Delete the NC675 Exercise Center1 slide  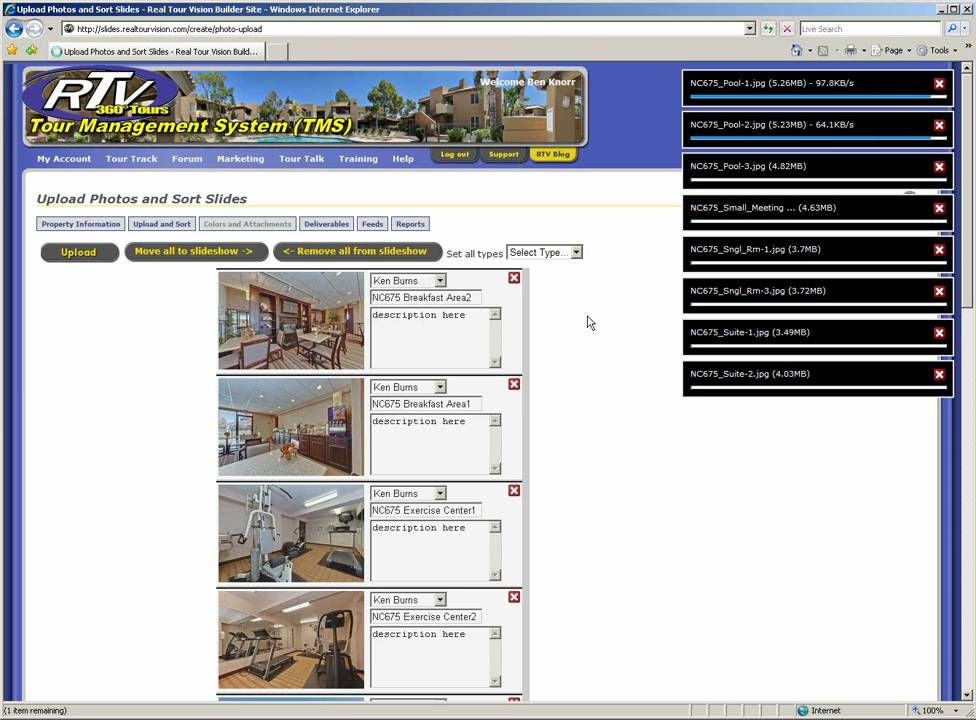point(514,491)
